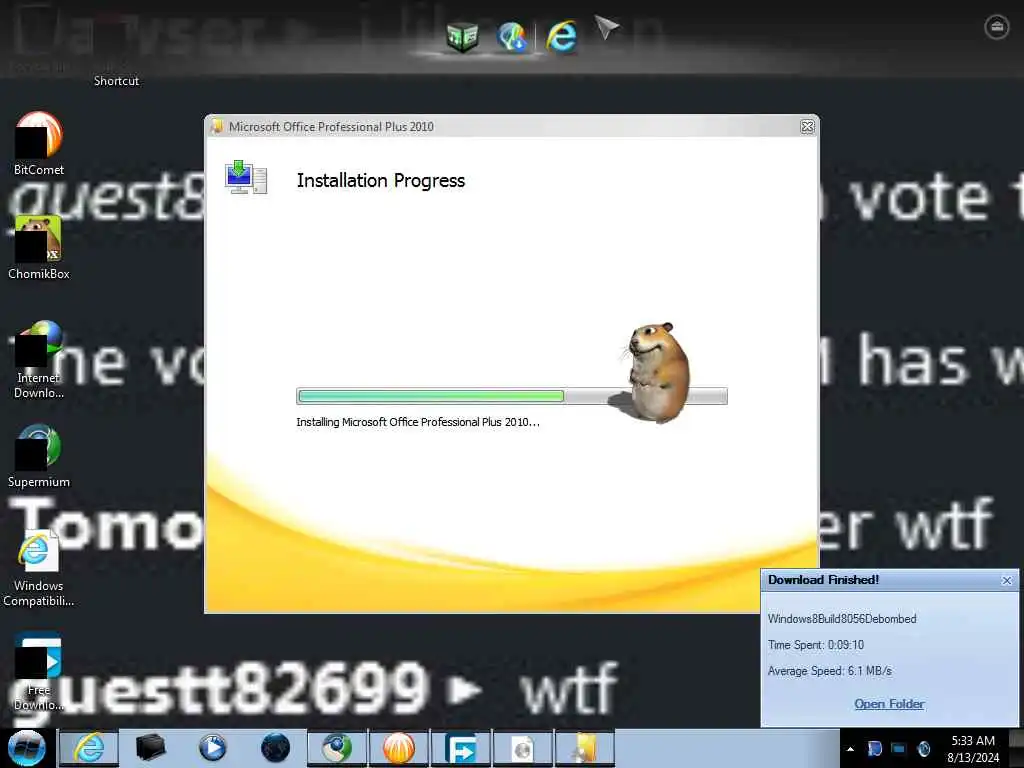Open the Supermium browser desktop icon
This screenshot has height=768, width=1024.
pos(39,456)
